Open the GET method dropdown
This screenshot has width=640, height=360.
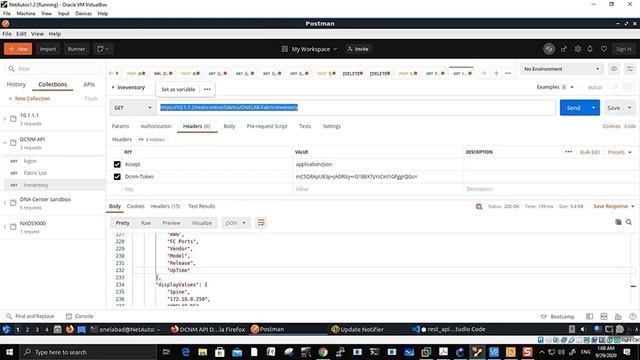tap(133, 108)
